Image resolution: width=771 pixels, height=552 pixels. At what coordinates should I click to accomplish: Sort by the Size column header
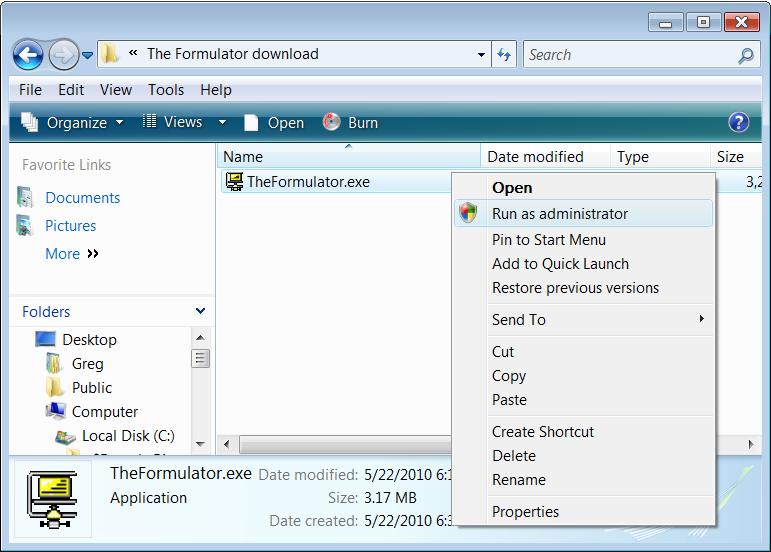click(736, 156)
